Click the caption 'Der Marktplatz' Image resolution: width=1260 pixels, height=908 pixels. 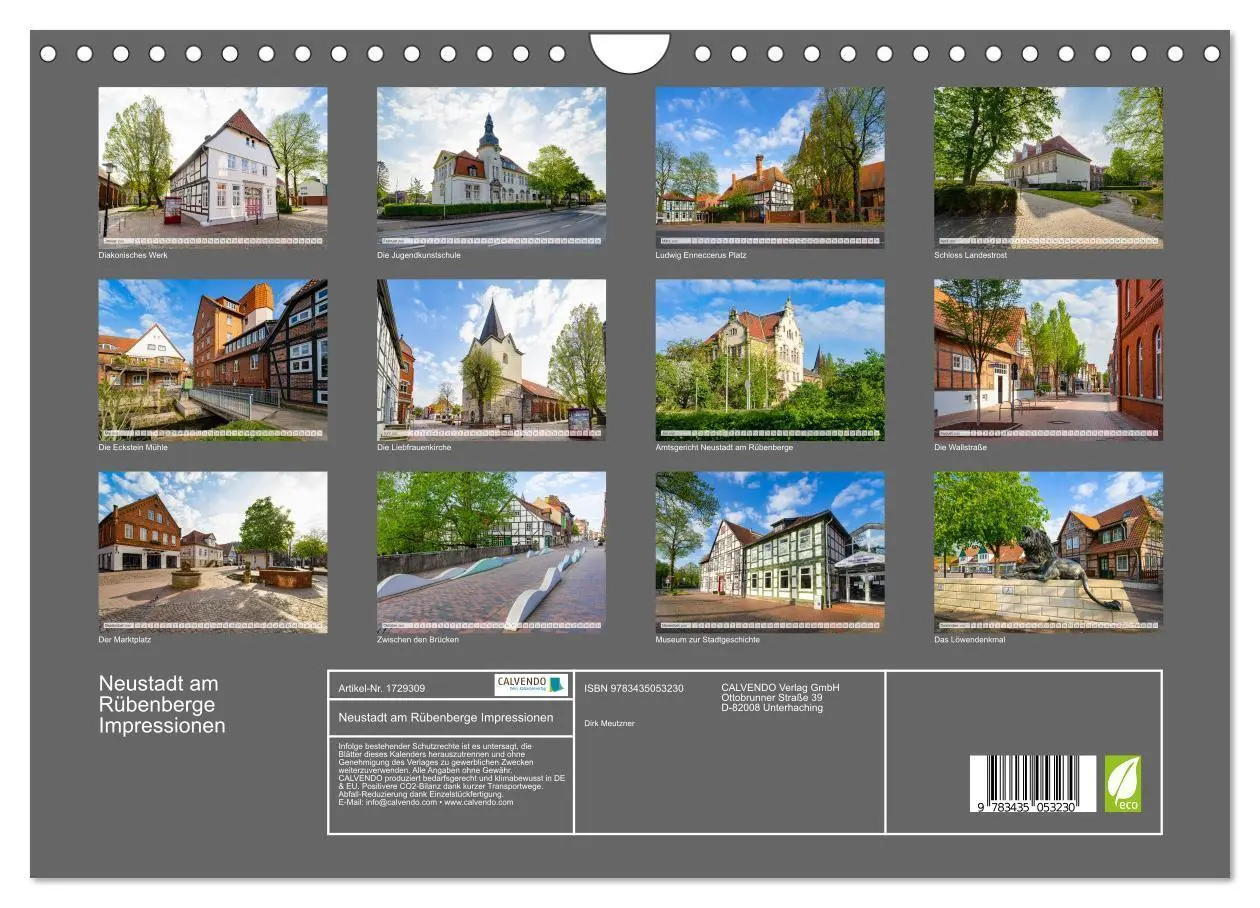tap(125, 639)
